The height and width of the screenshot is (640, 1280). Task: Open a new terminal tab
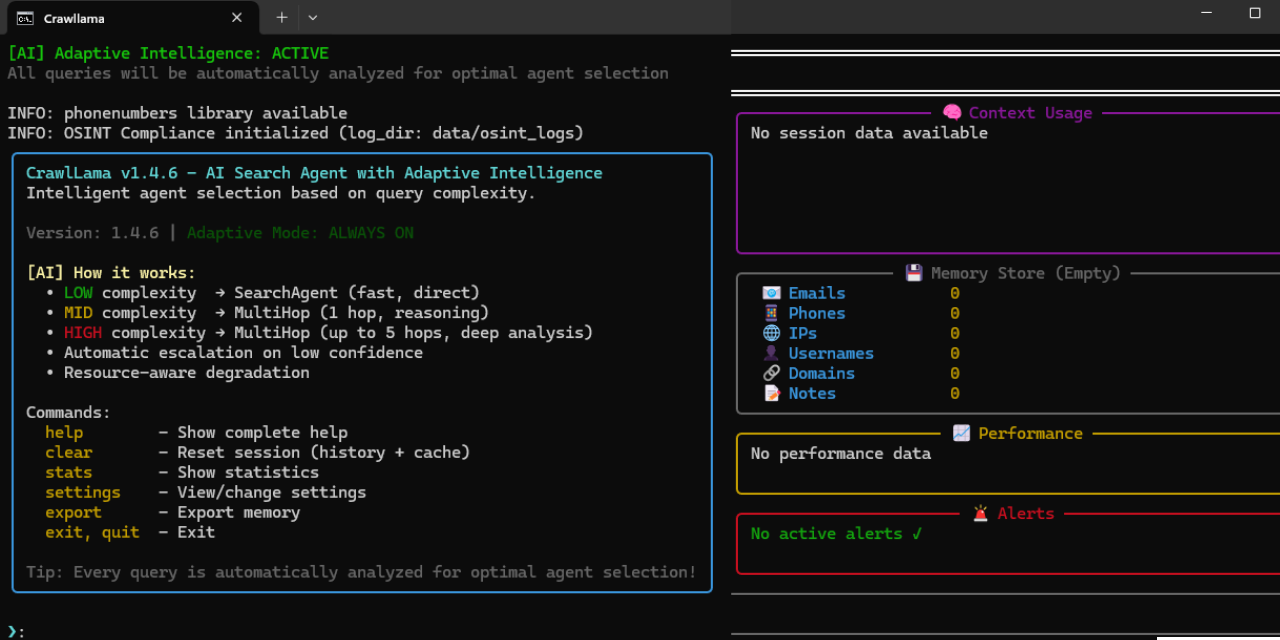click(x=282, y=18)
